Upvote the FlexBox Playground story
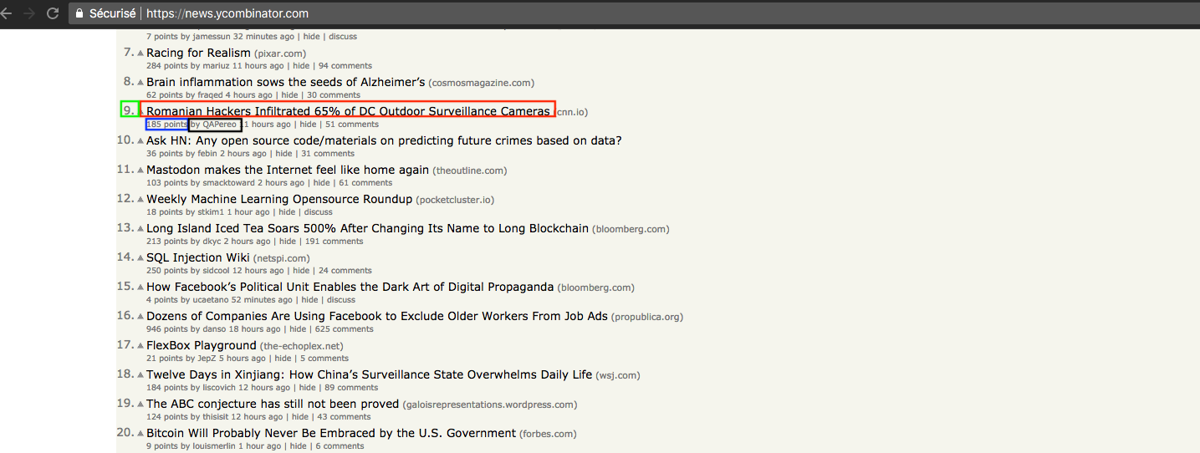The height and width of the screenshot is (453, 1200). tap(141, 345)
